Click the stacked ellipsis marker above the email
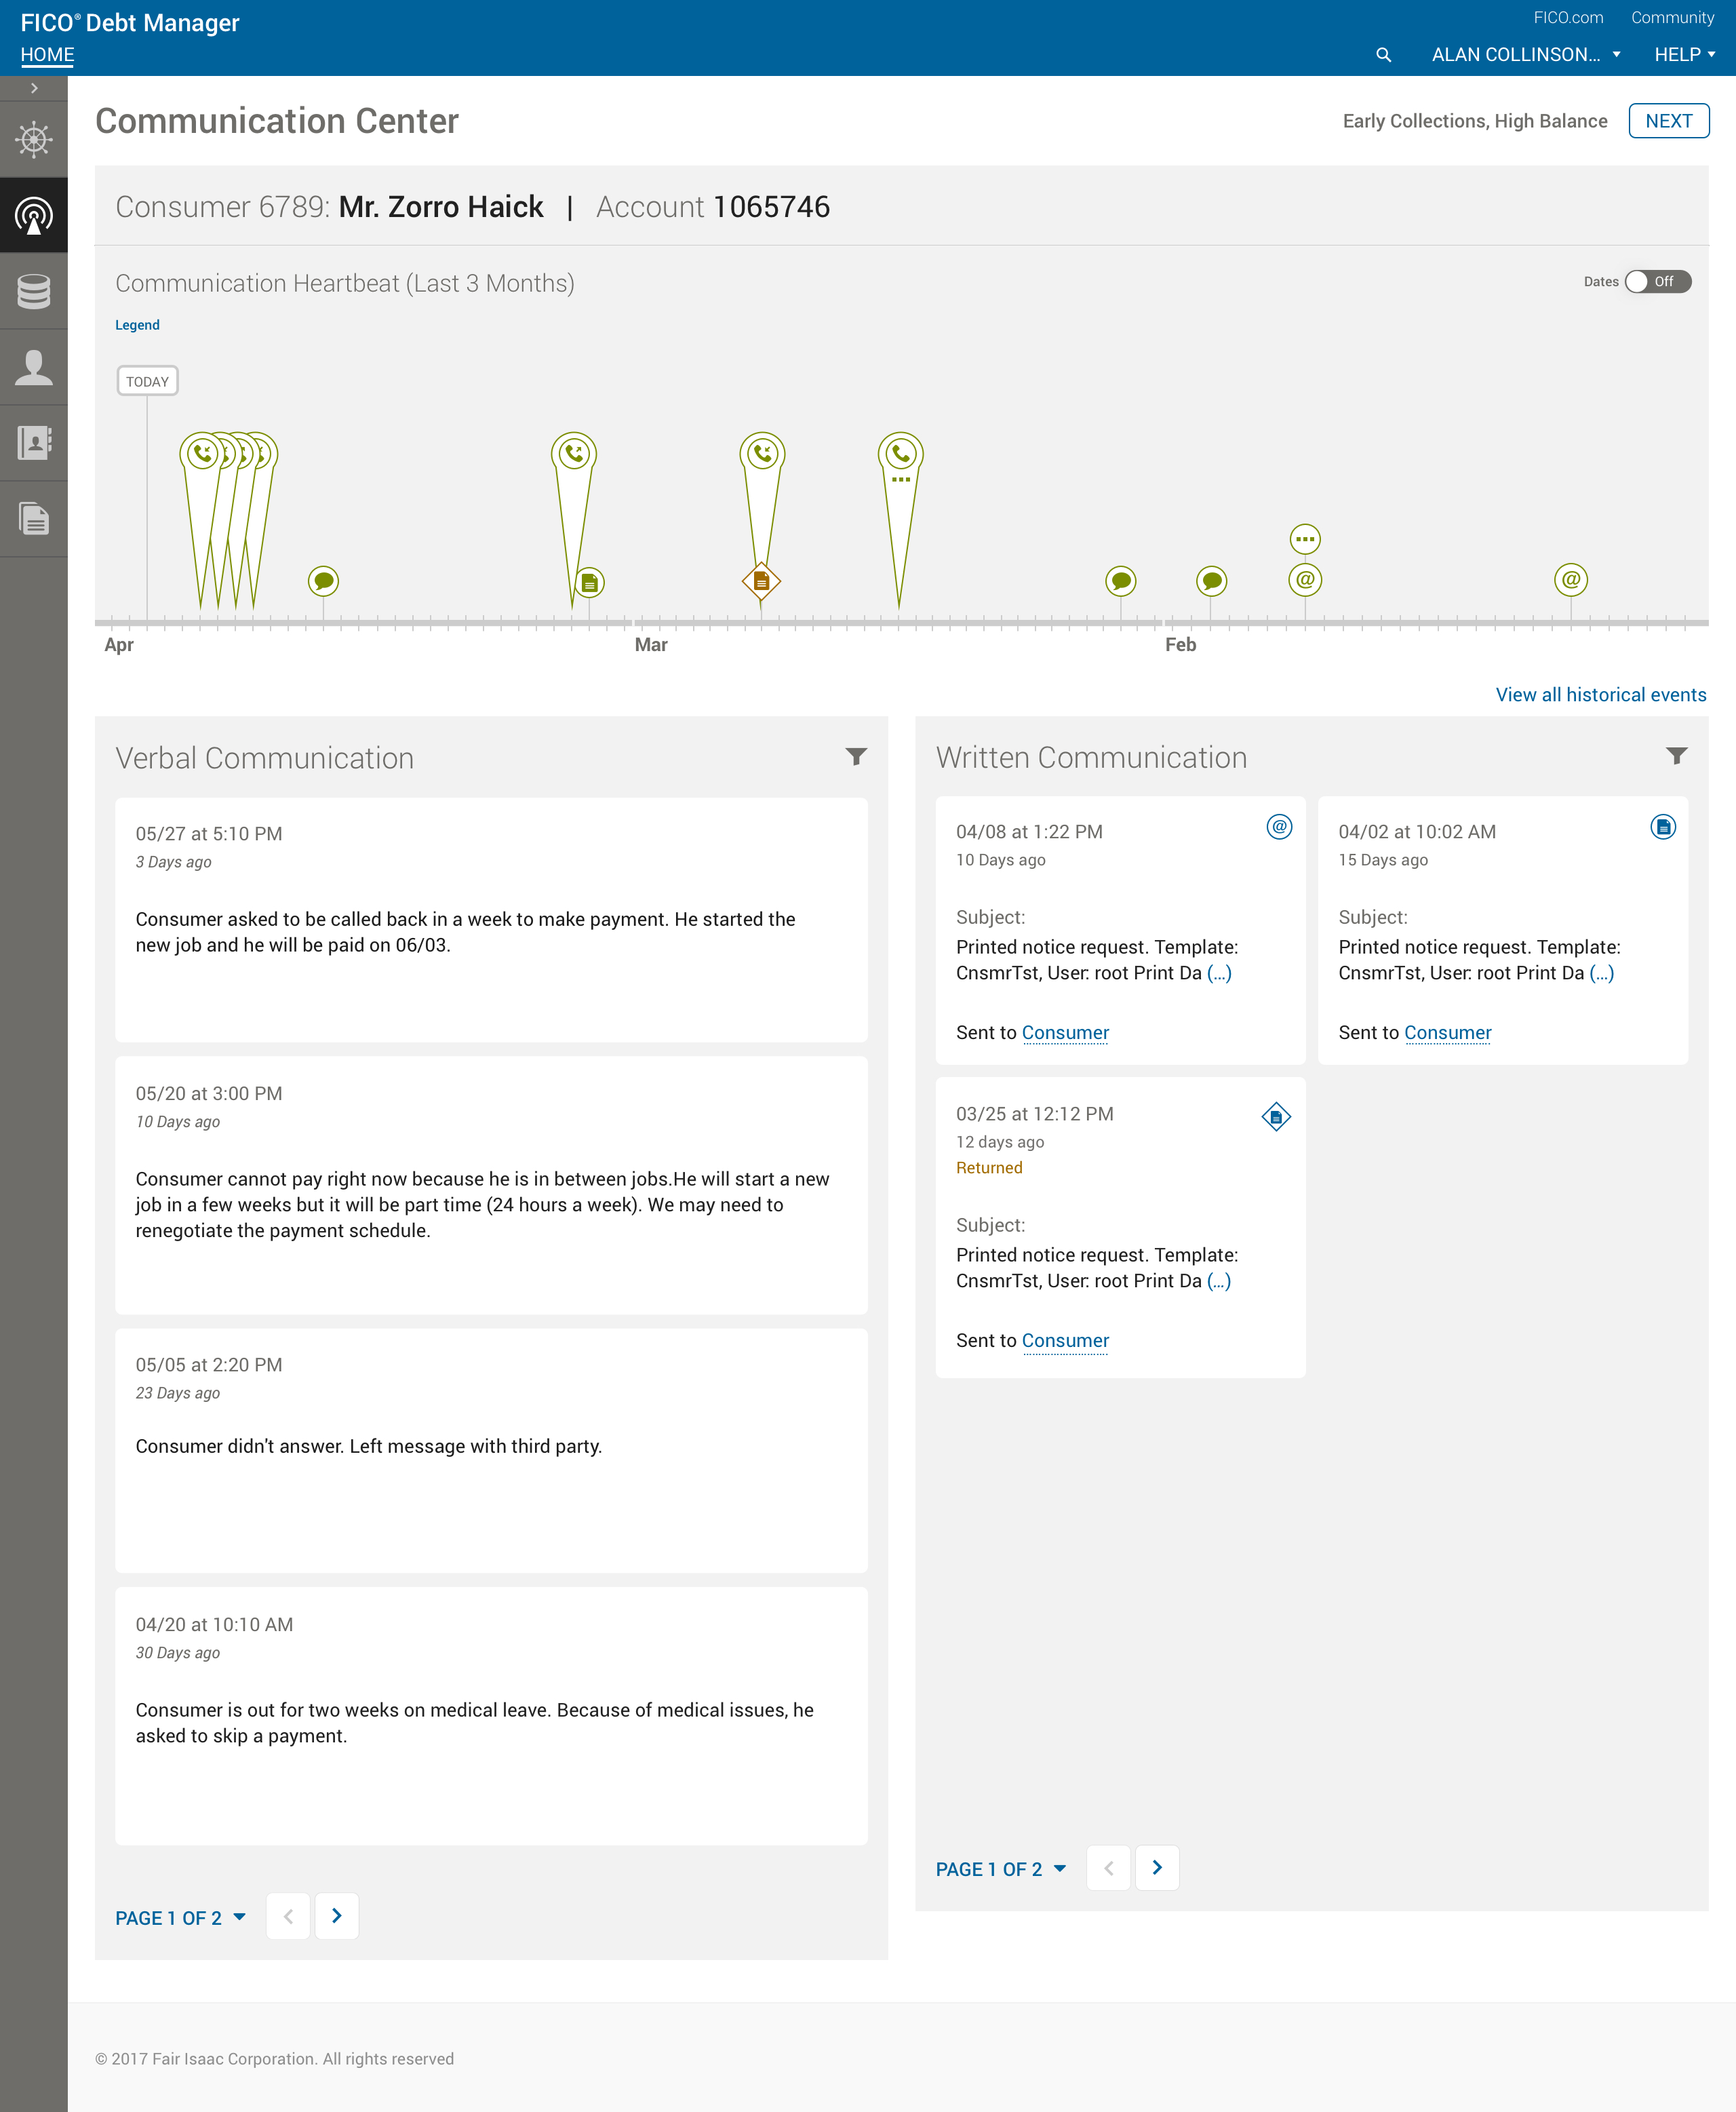The width and height of the screenshot is (1736, 2112). [1305, 539]
